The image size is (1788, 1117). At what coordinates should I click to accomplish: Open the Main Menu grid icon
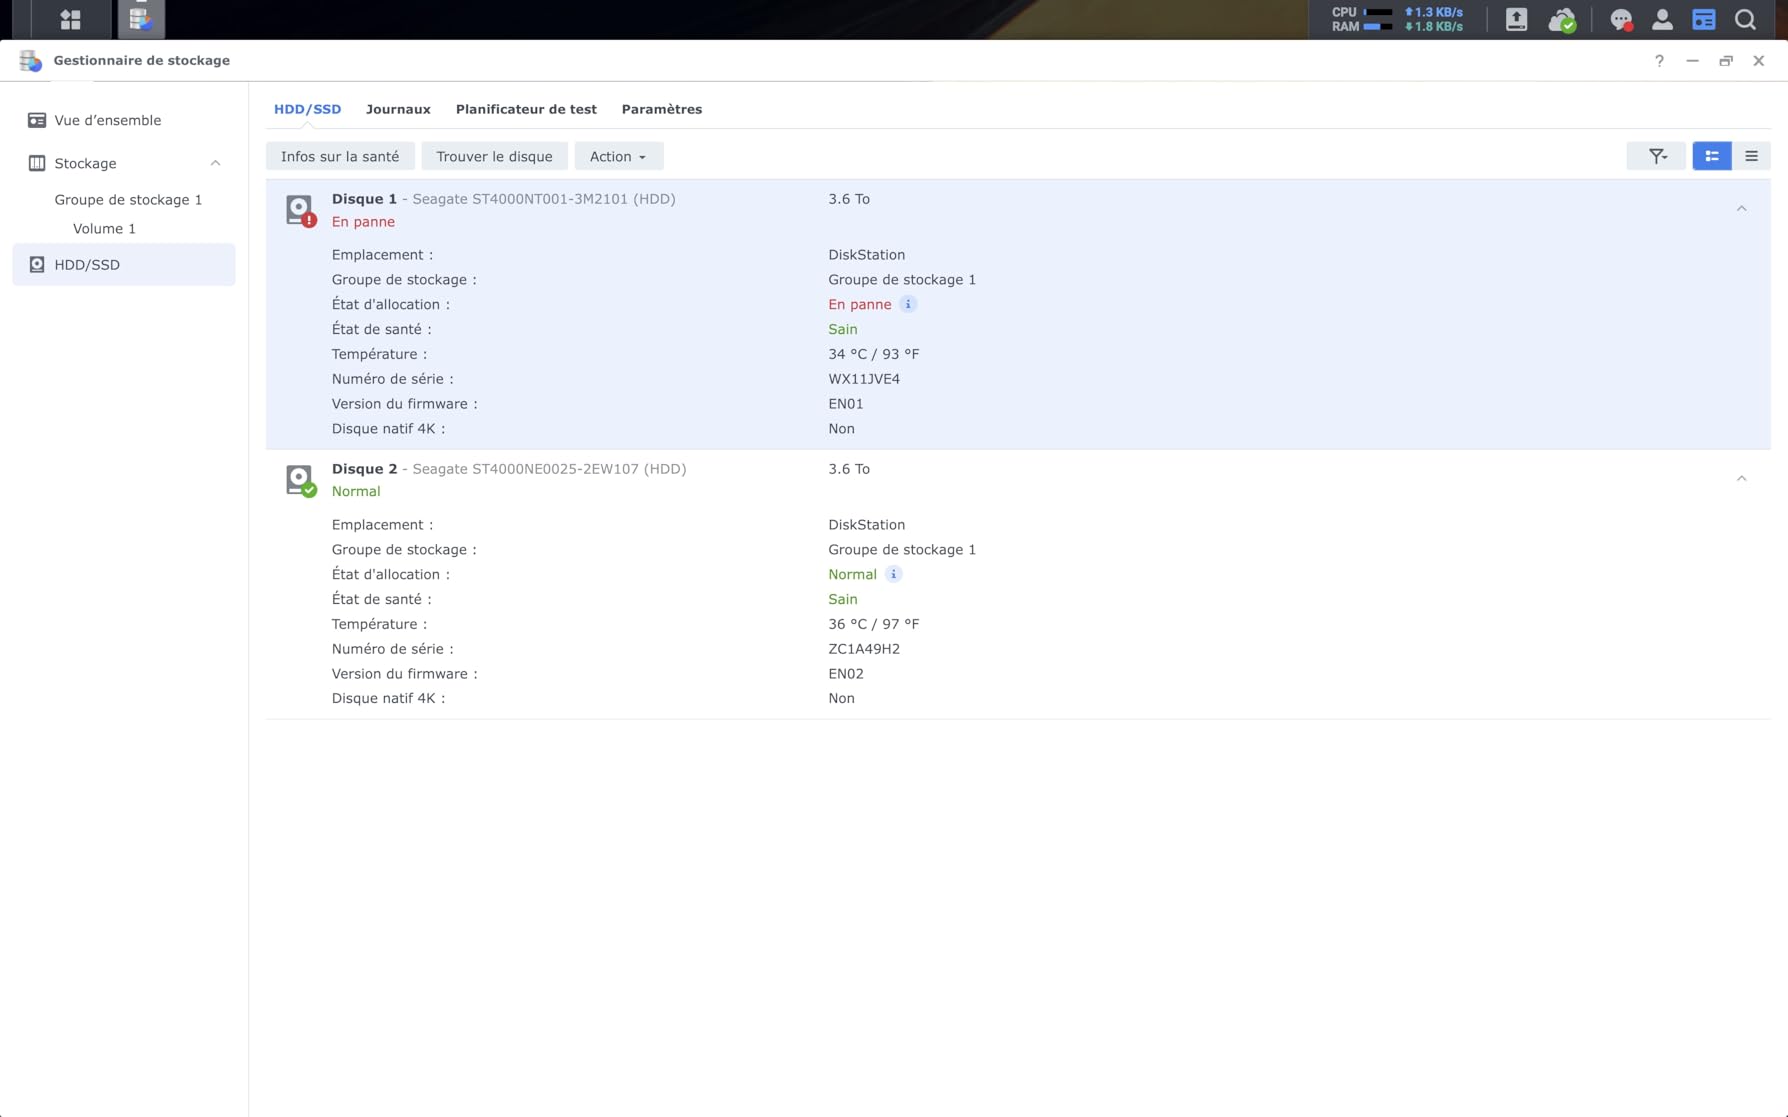(x=70, y=19)
